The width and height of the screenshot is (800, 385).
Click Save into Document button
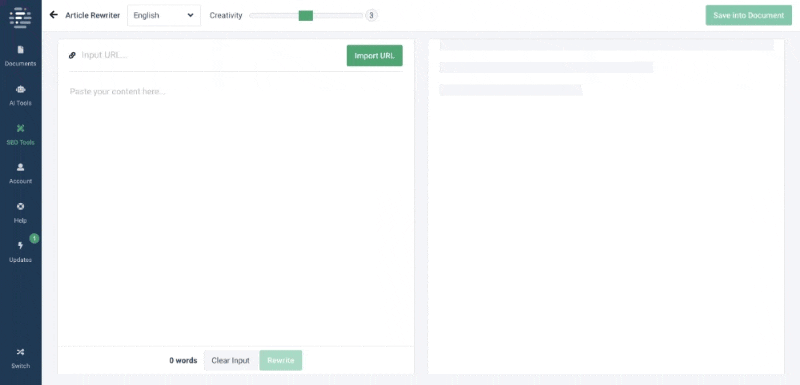pos(748,15)
